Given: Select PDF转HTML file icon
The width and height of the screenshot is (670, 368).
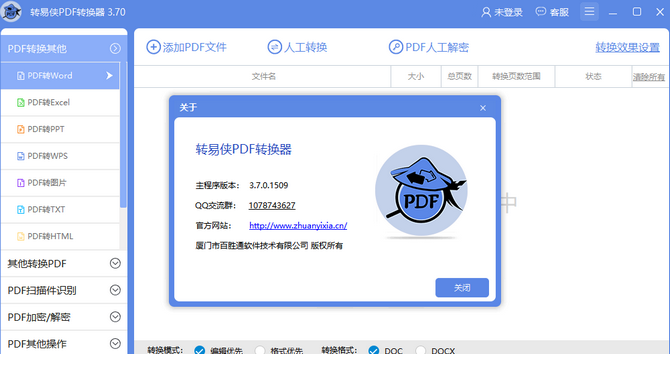Looking at the screenshot, I should (x=21, y=236).
